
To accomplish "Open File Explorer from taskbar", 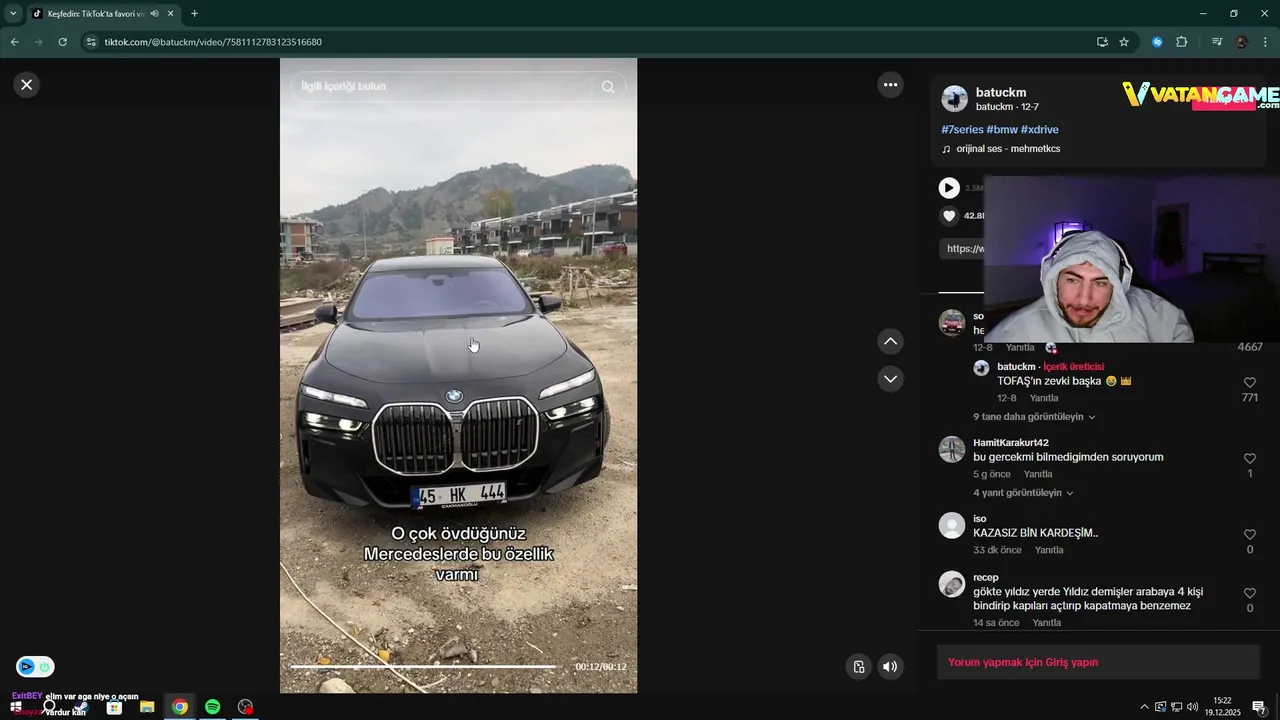I will (147, 707).
